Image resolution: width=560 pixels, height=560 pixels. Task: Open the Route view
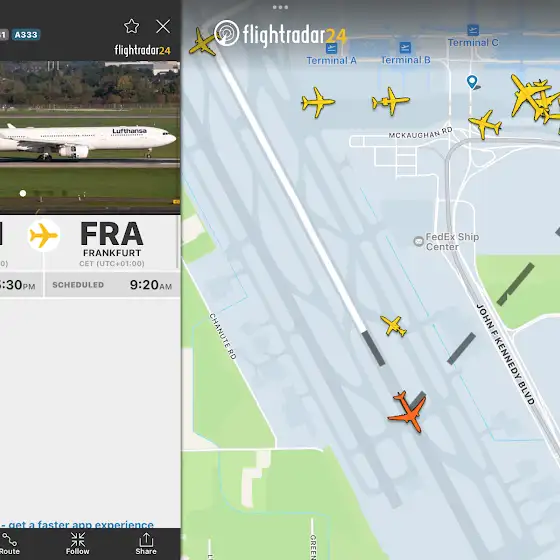pyautogui.click(x=10, y=544)
